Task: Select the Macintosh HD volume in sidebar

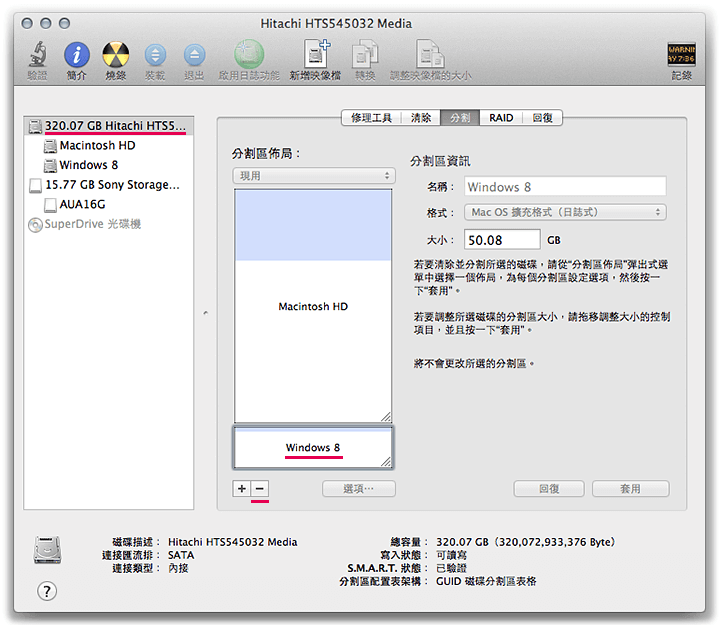Action: [x=108, y=146]
